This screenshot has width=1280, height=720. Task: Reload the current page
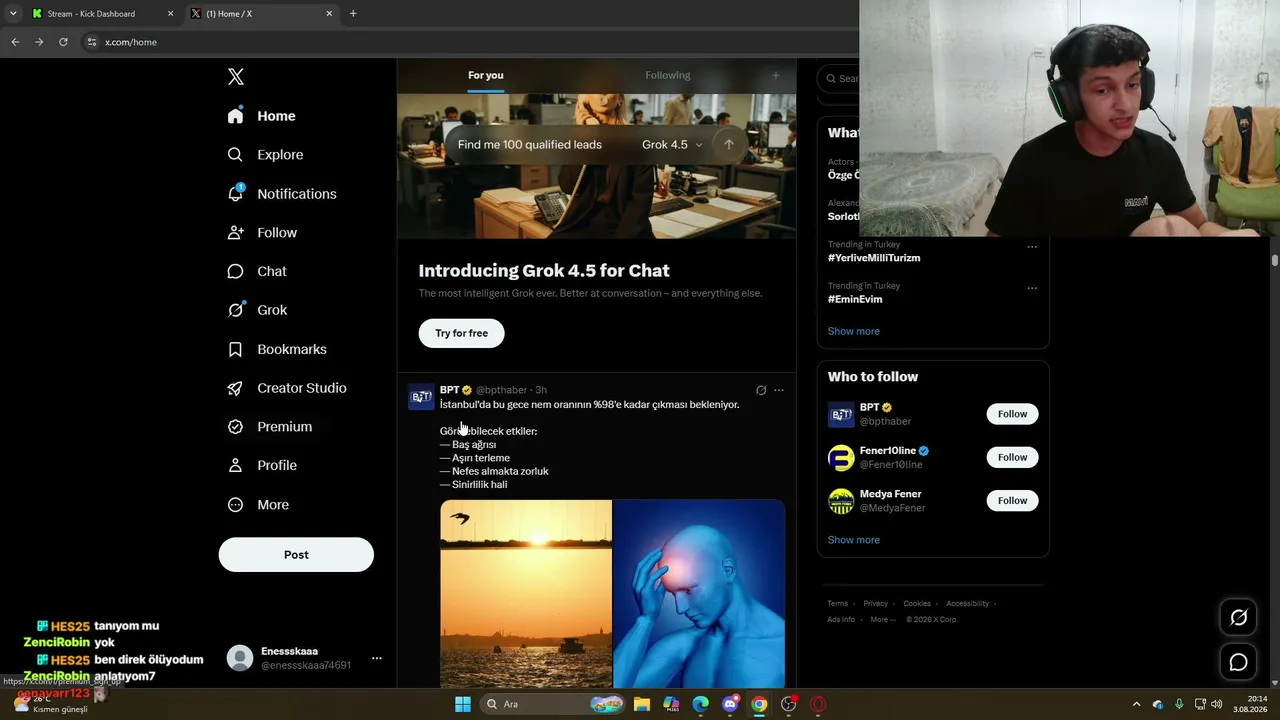tap(63, 42)
